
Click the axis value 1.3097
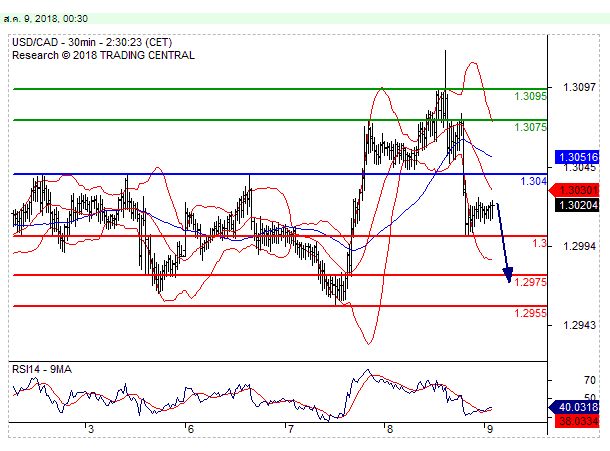579,87
